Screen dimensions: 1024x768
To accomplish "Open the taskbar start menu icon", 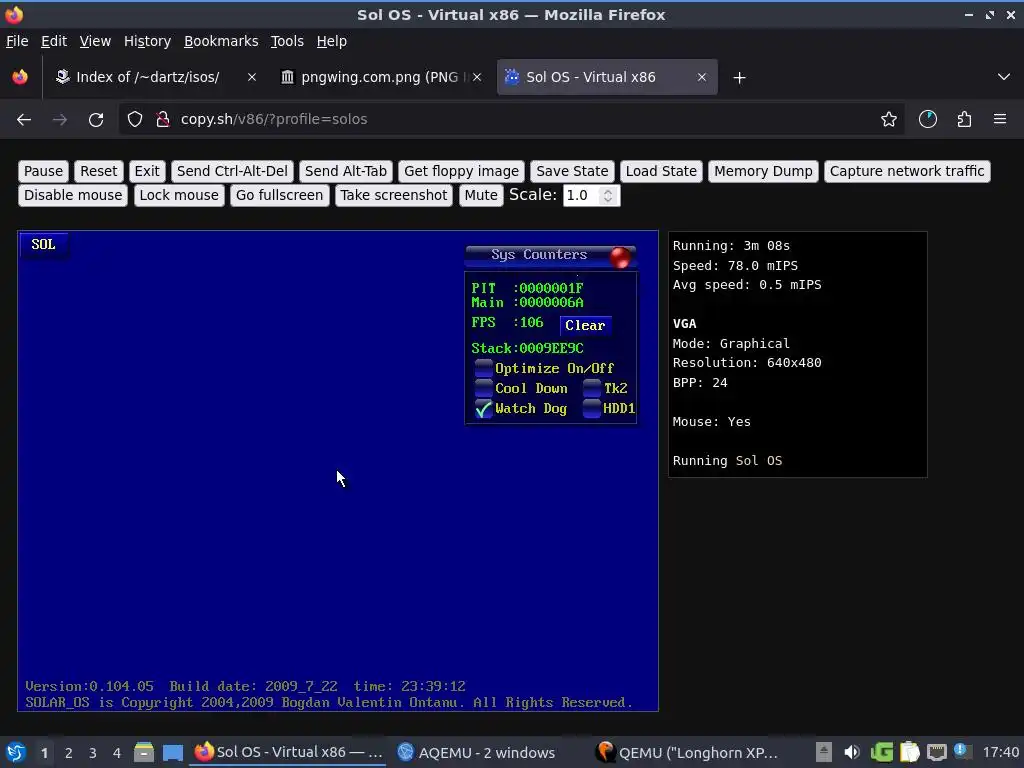I will click(16, 752).
